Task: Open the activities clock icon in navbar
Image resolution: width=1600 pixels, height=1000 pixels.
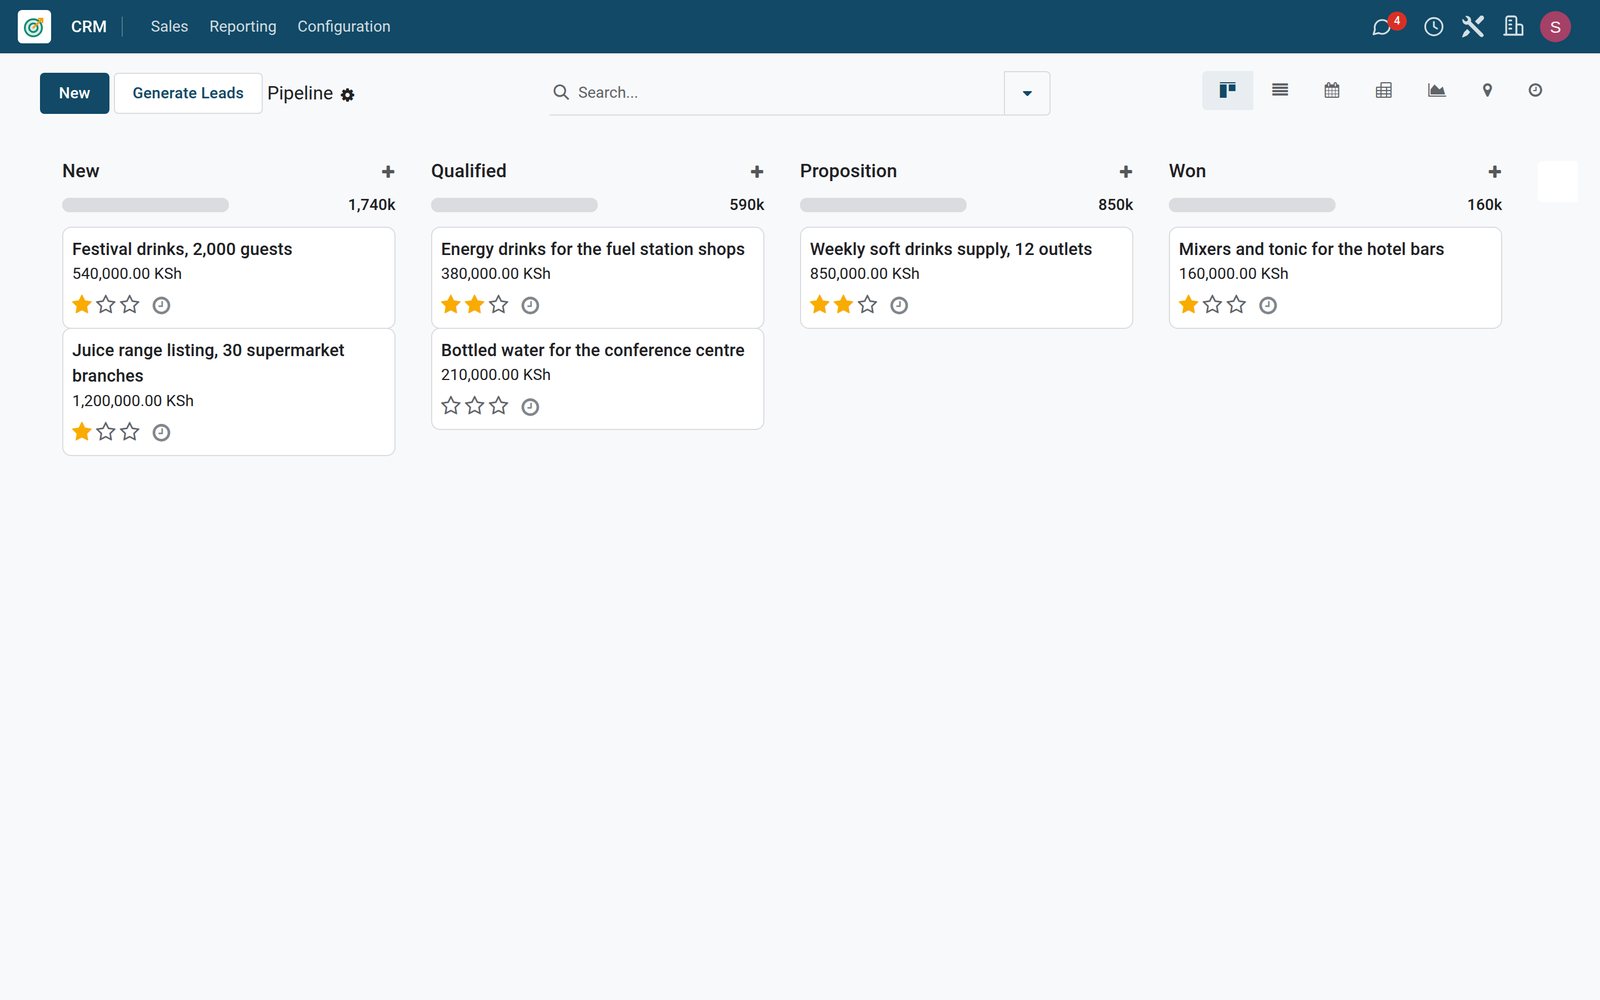Action: pyautogui.click(x=1433, y=27)
